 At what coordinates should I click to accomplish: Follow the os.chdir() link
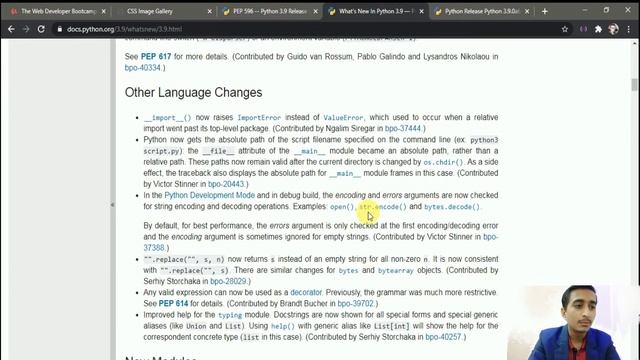[x=443, y=162]
